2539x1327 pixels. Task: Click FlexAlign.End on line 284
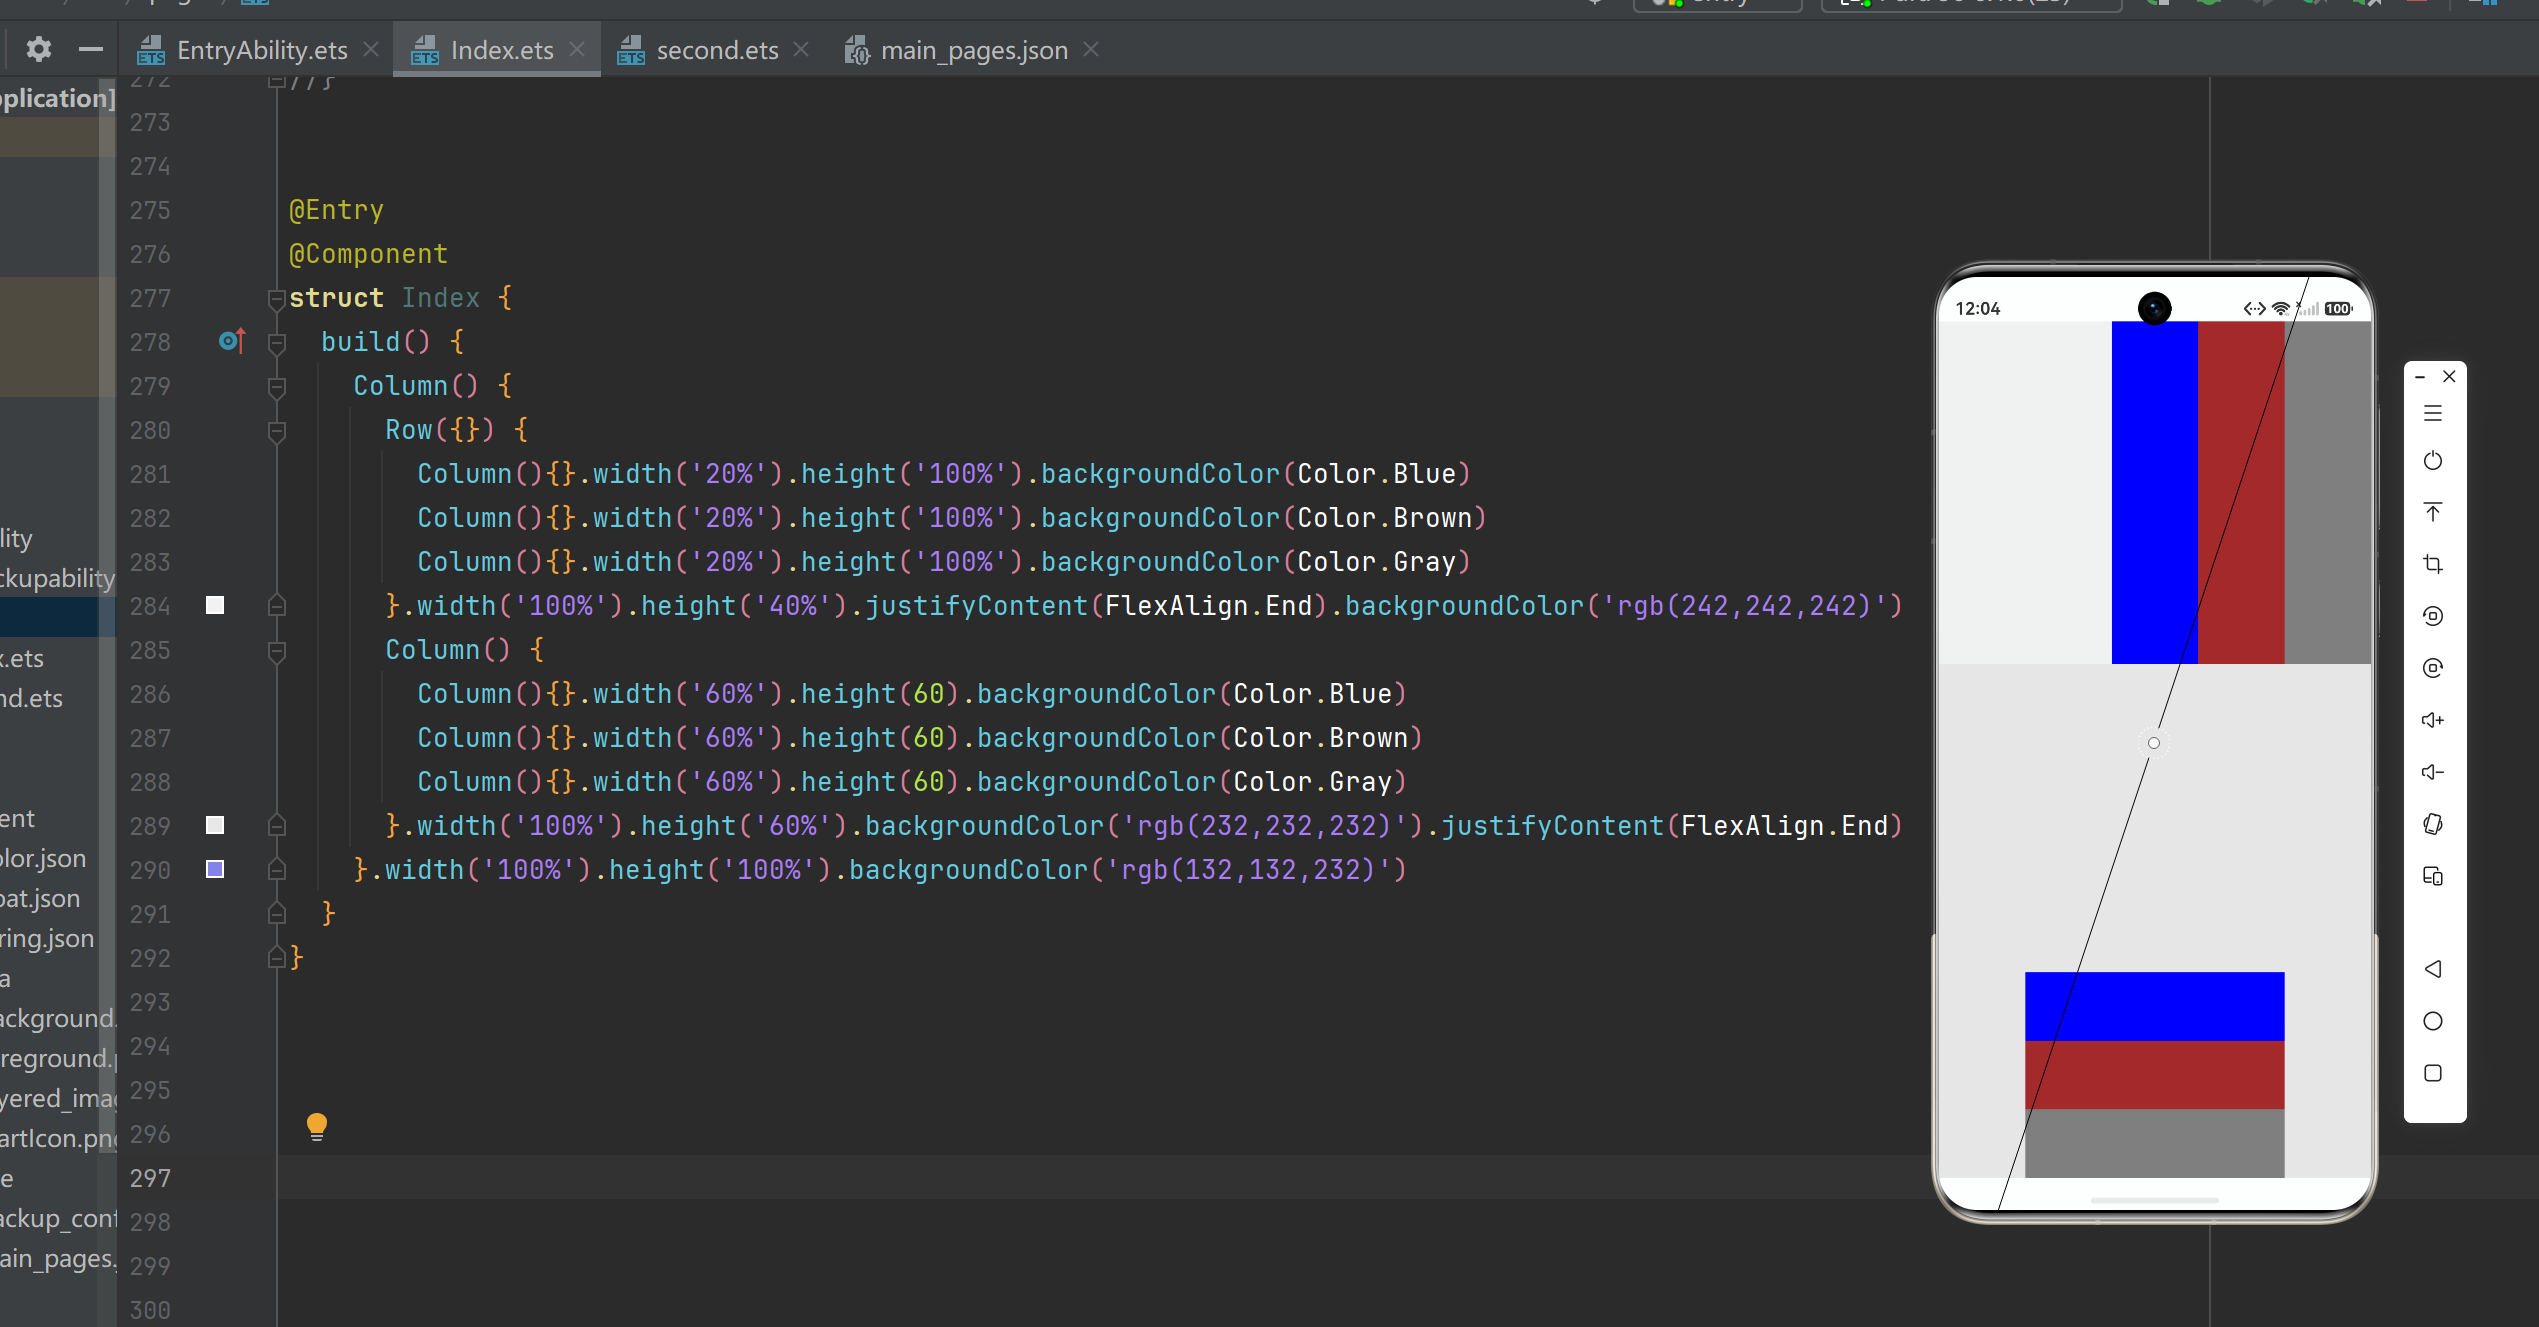coord(1208,606)
